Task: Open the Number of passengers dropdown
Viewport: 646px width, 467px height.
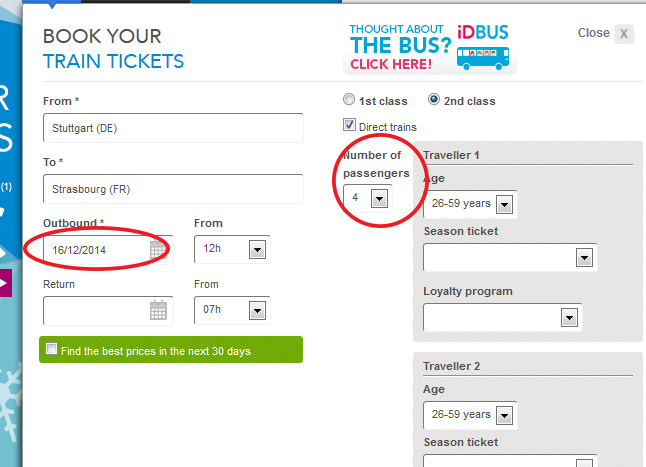Action: (367, 198)
